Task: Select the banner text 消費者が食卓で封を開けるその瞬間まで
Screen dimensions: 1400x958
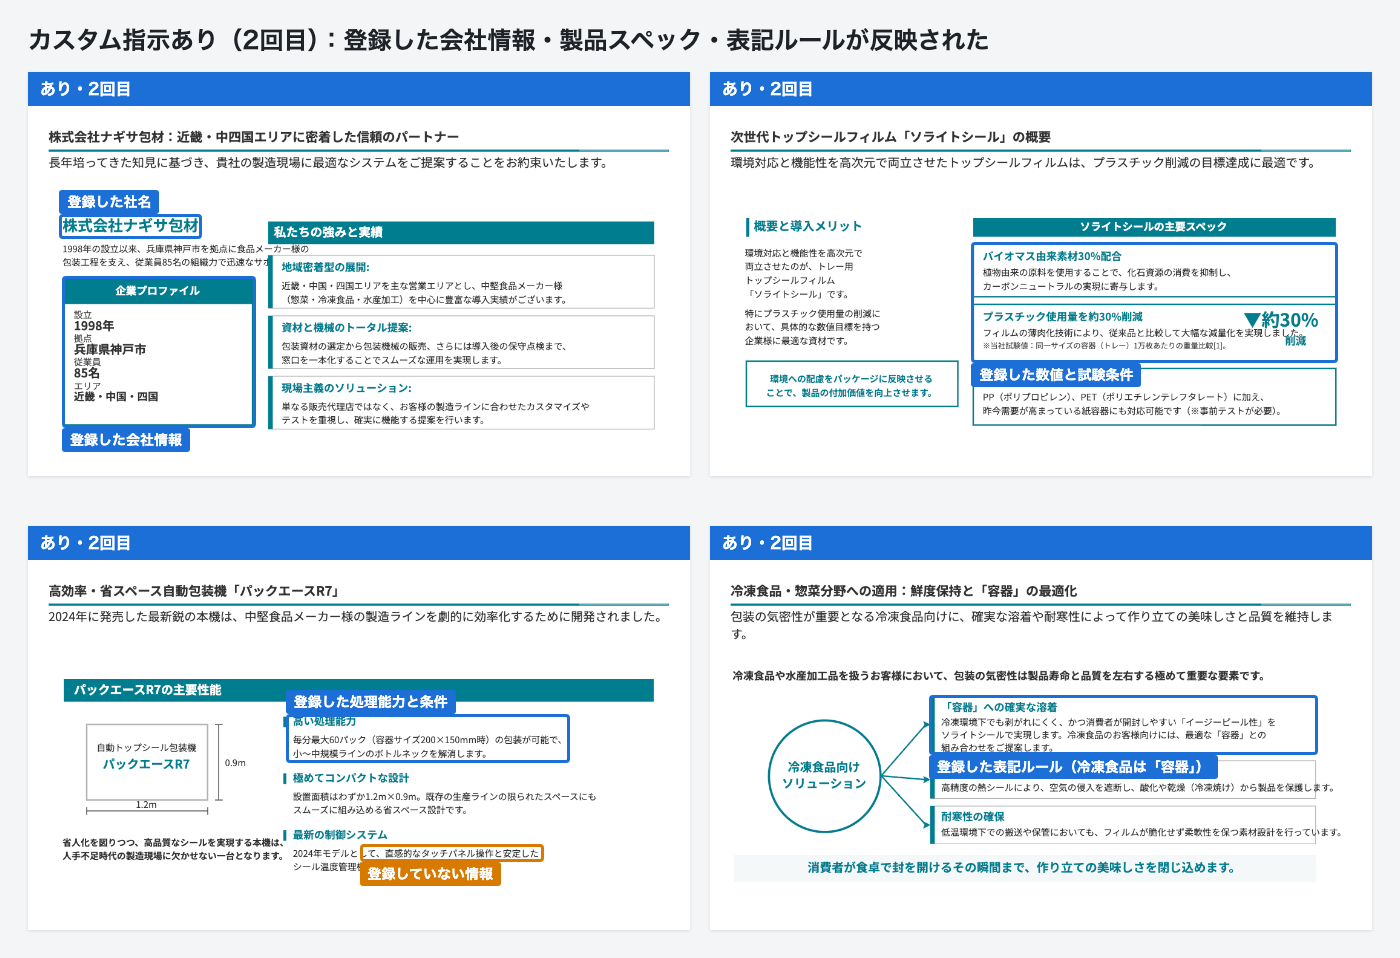Action: 1022,867
